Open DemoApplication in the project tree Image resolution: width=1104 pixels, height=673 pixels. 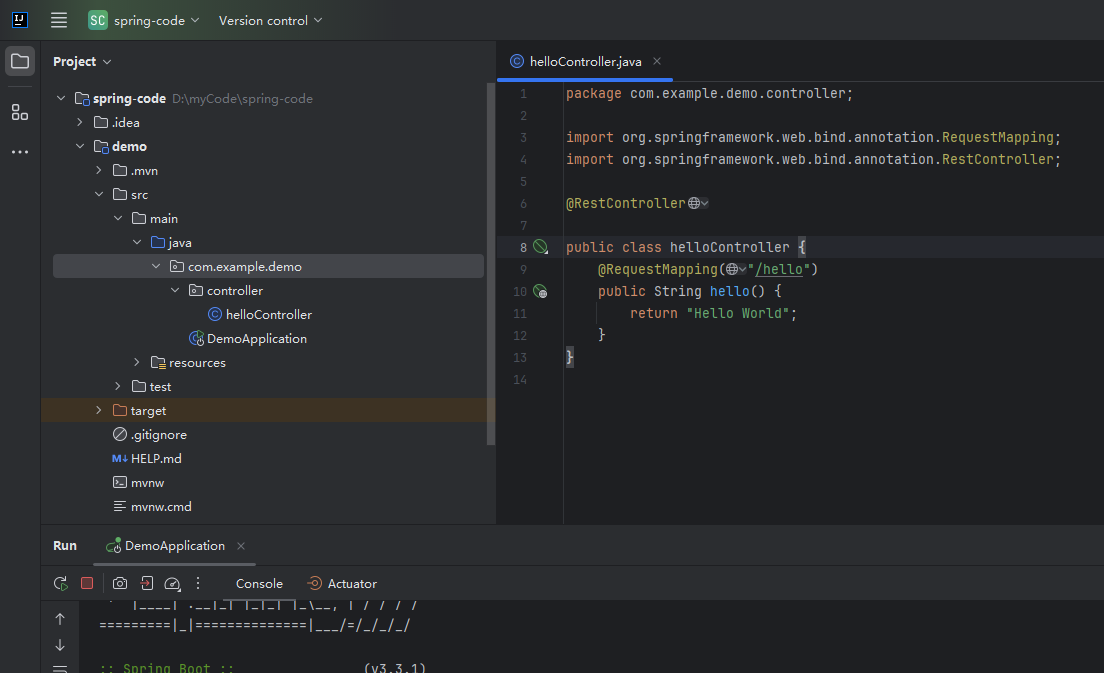coord(256,339)
